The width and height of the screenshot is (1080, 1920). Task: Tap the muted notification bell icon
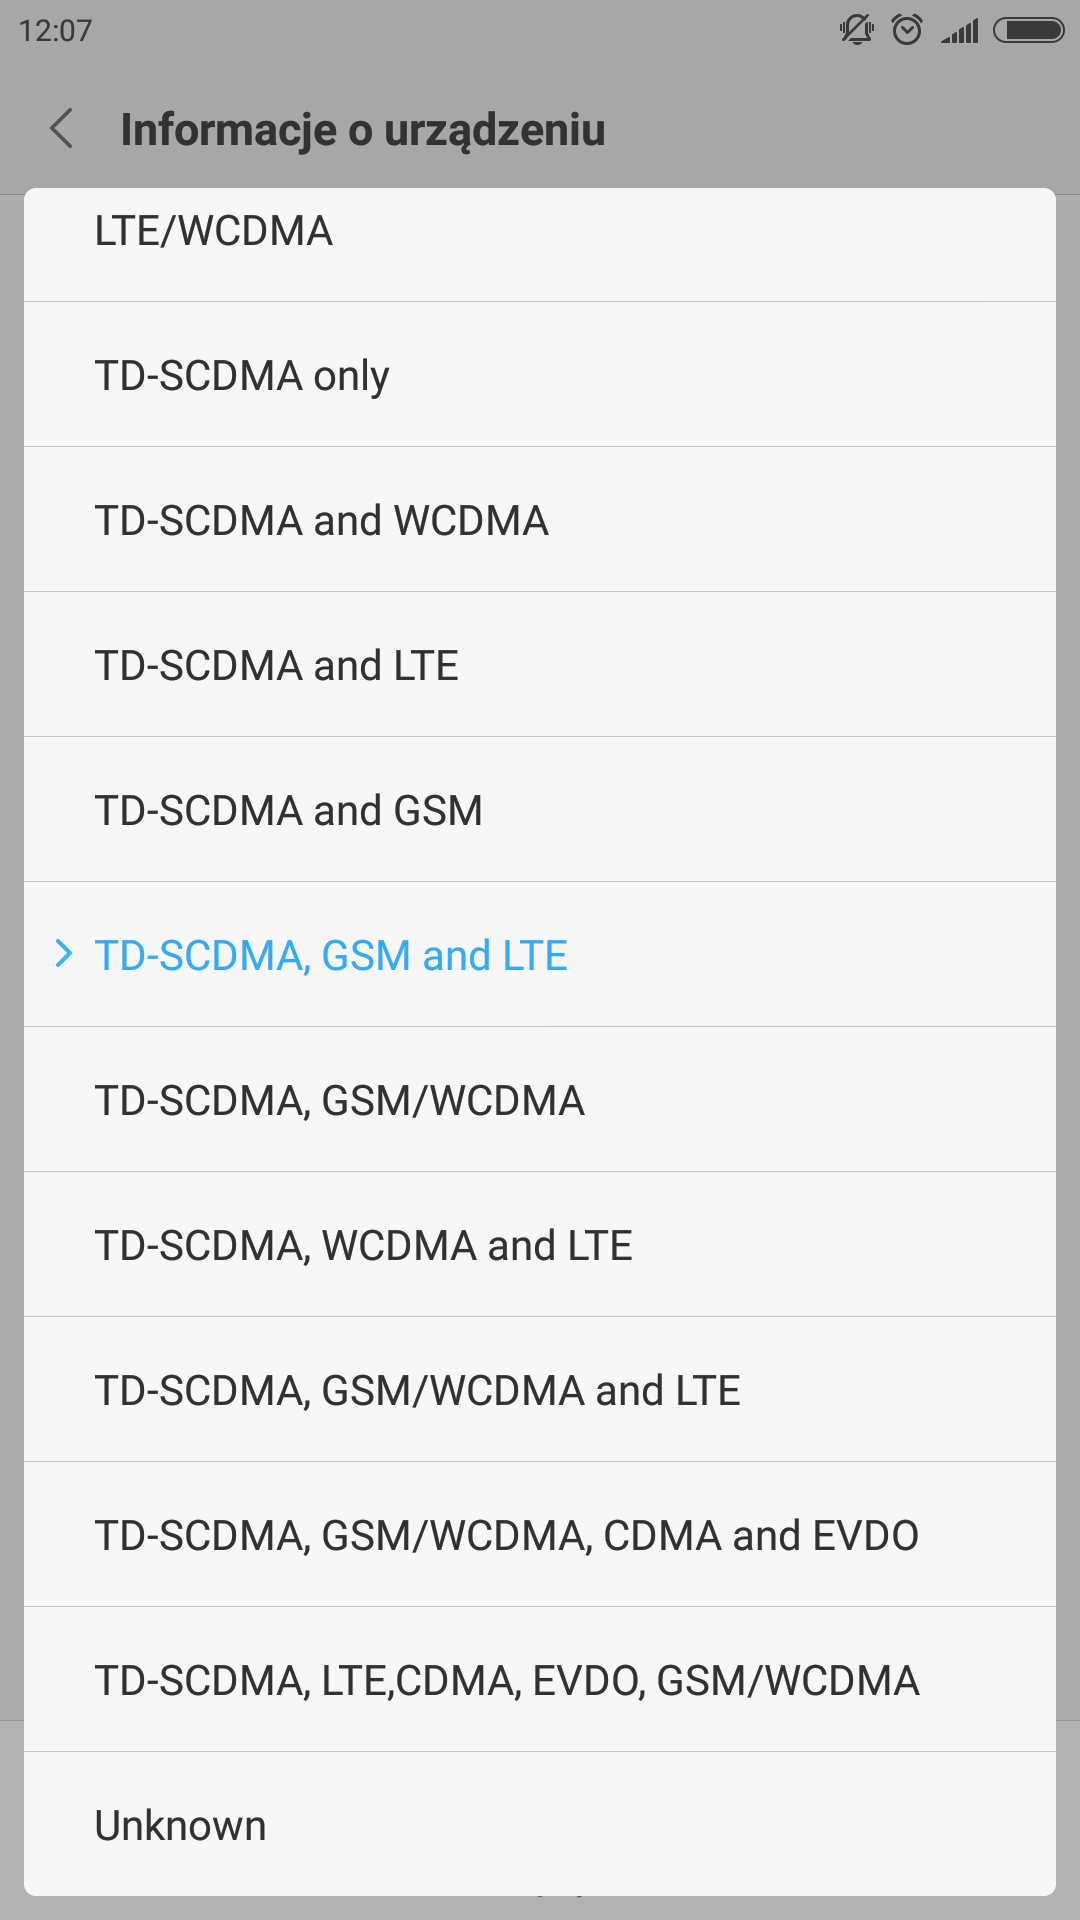point(856,30)
